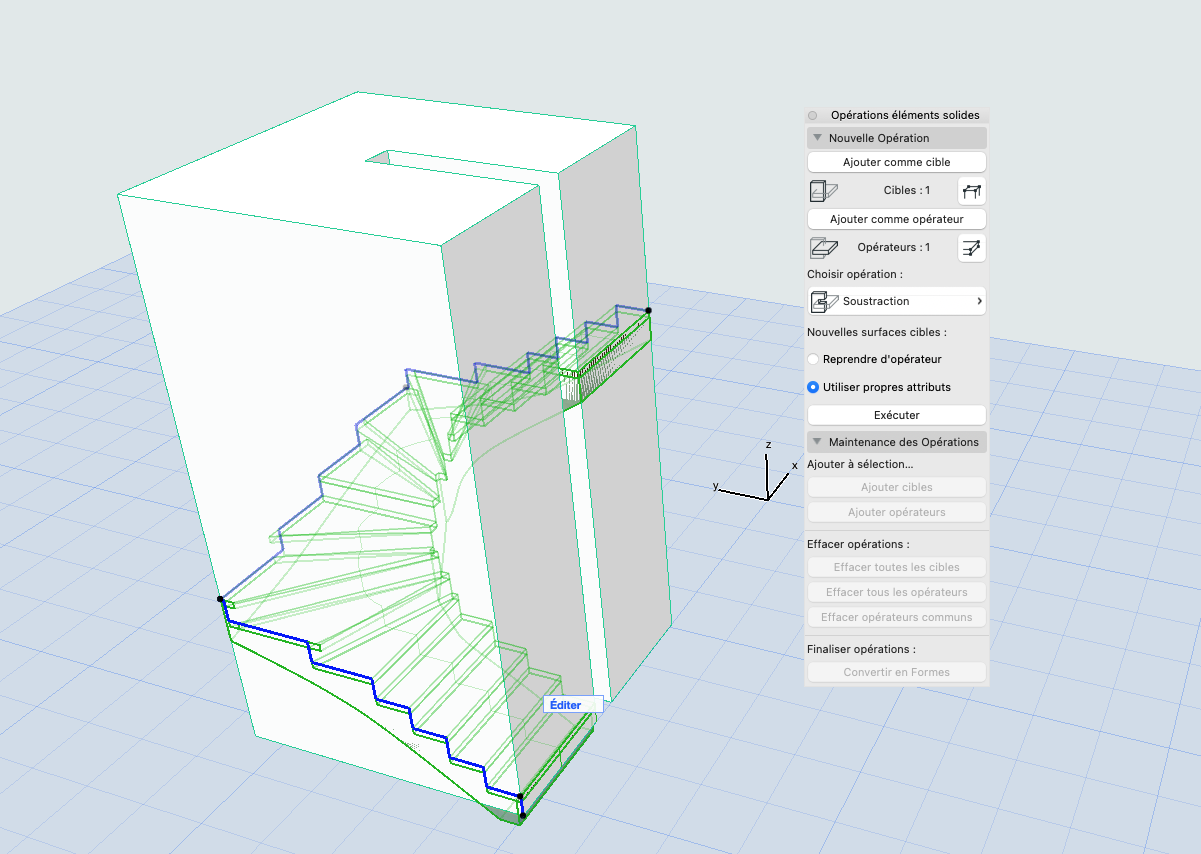Click the operator elements icon left of Opérateurs

pyautogui.click(x=823, y=247)
